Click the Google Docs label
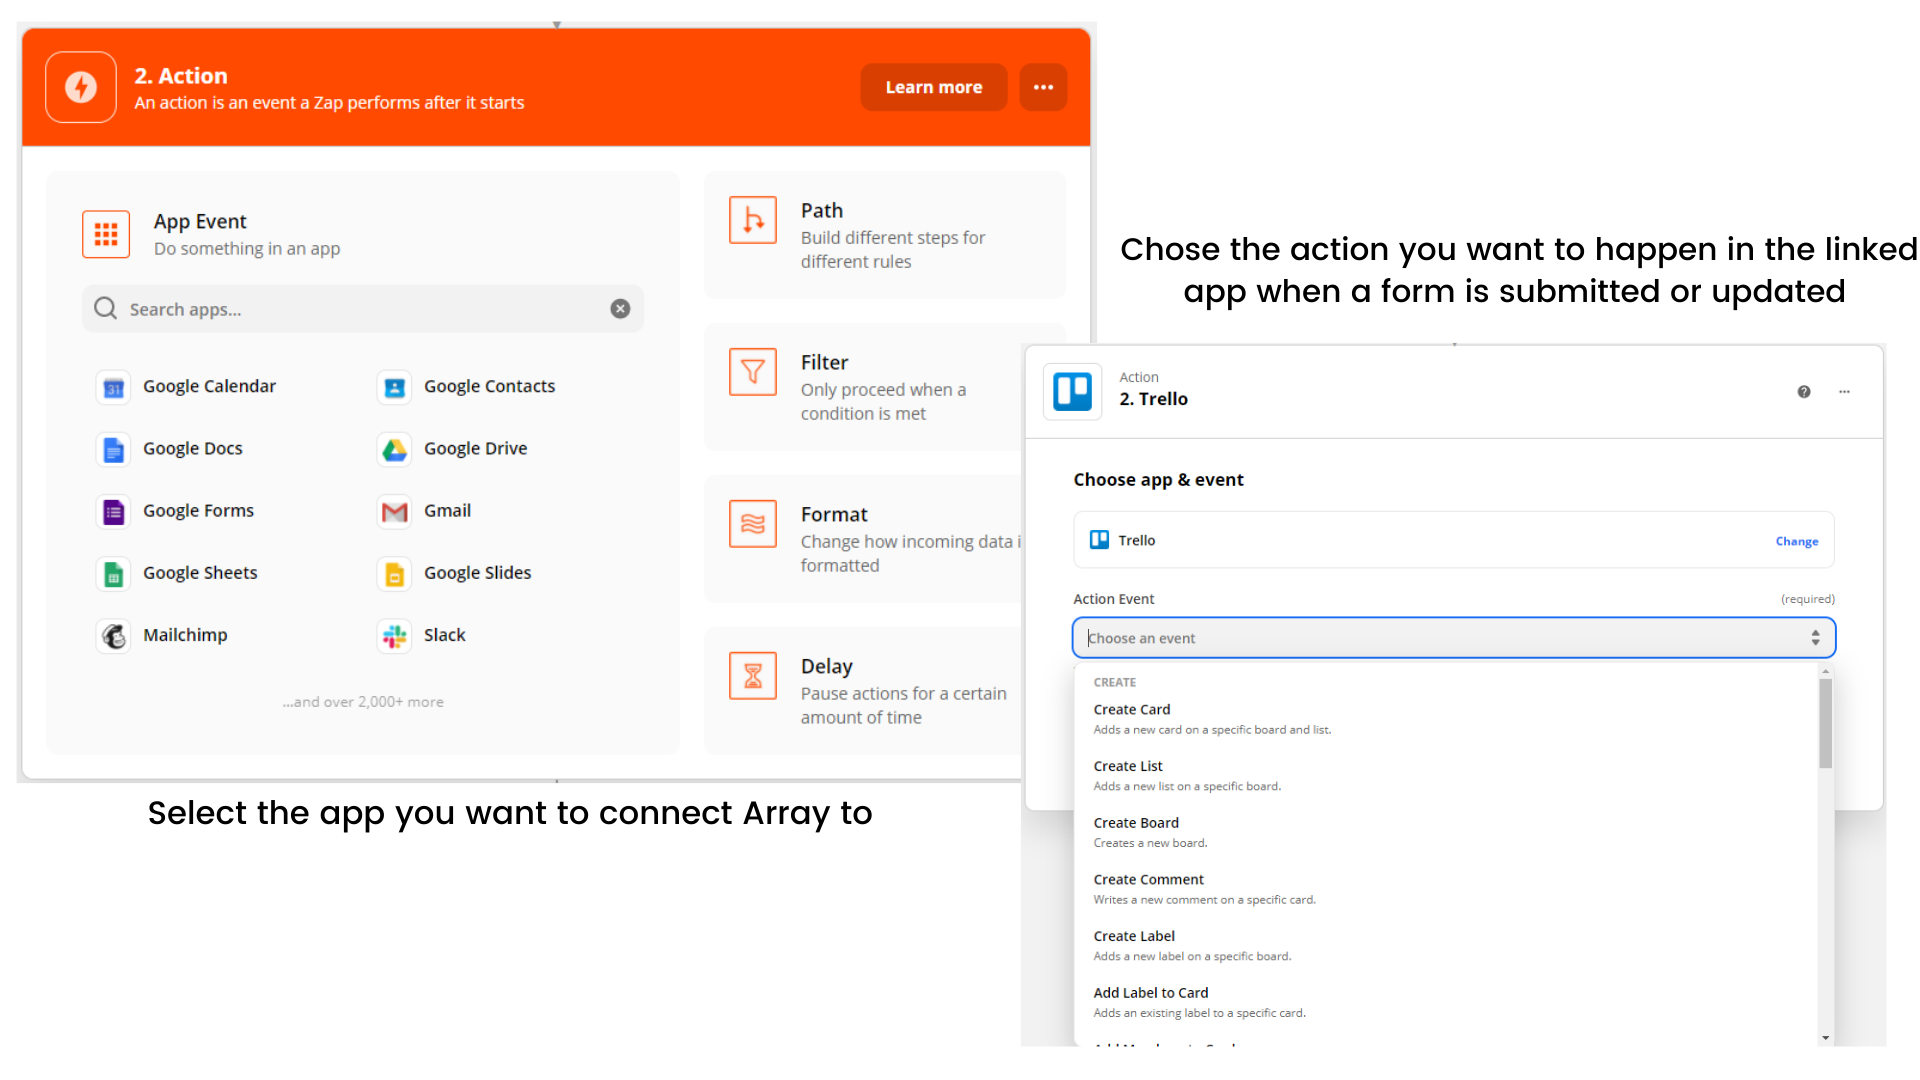 coord(192,449)
